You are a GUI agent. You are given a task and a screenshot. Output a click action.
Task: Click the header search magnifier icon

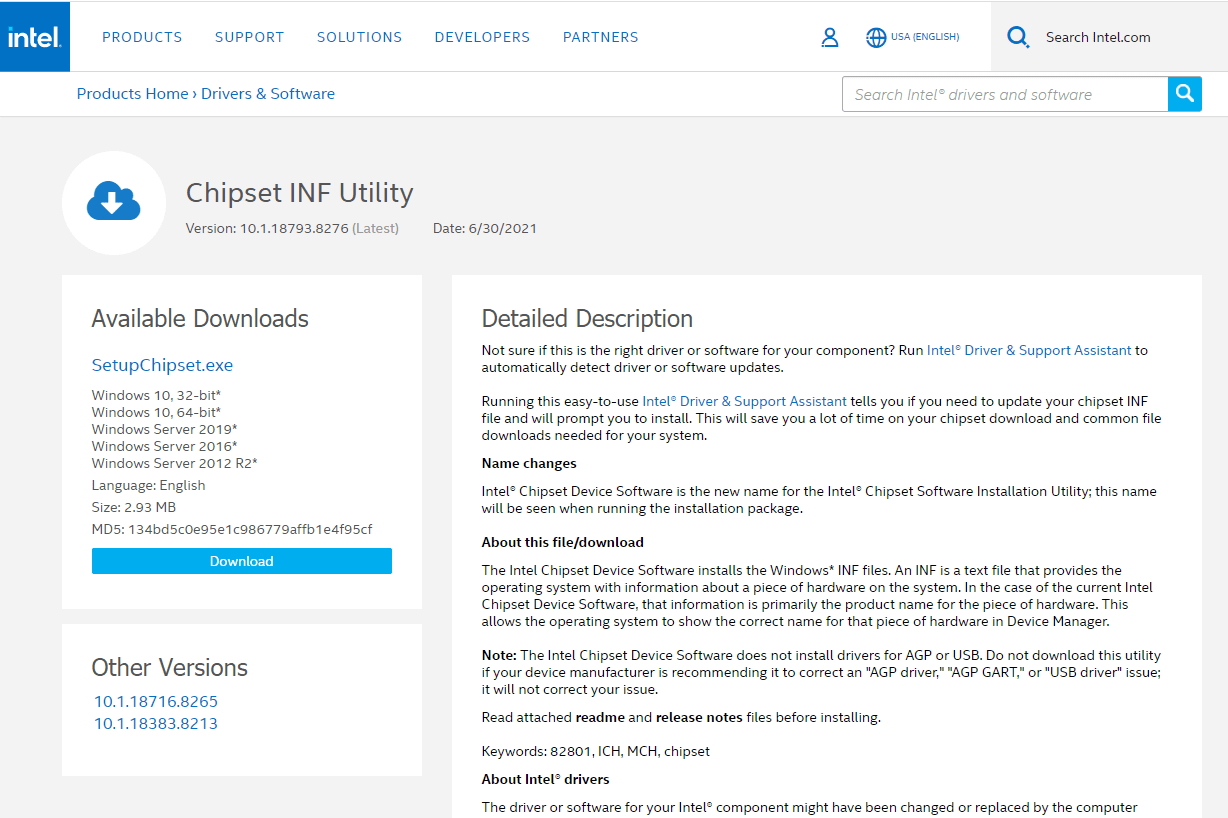[x=1018, y=37]
